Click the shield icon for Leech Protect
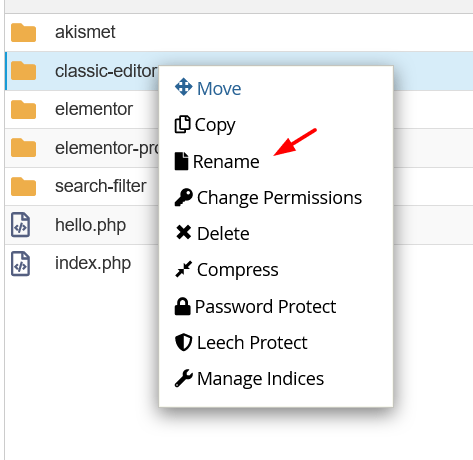The width and height of the screenshot is (473, 460). tap(183, 342)
